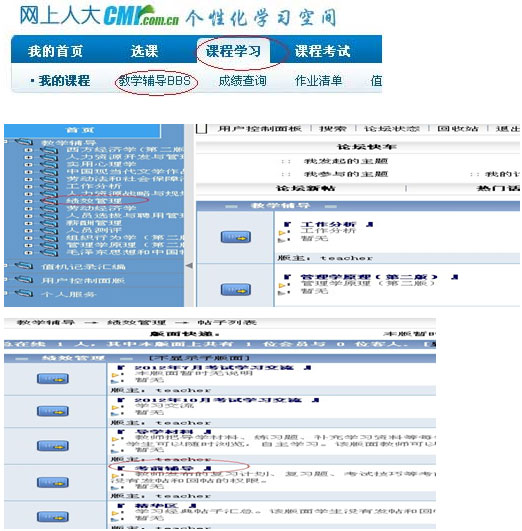The image size is (522, 531).
Task: Open the 课程学习 tab
Action: (x=233, y=51)
